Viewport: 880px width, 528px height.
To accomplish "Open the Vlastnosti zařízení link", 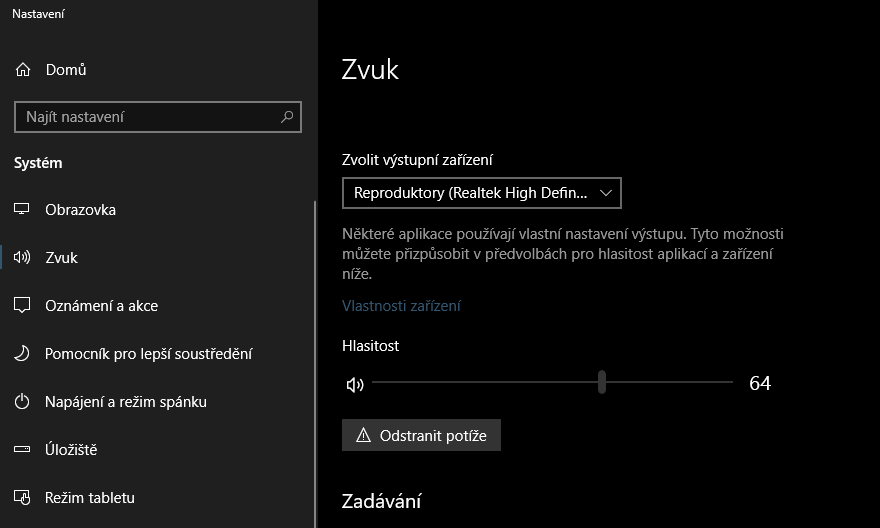I will [401, 306].
